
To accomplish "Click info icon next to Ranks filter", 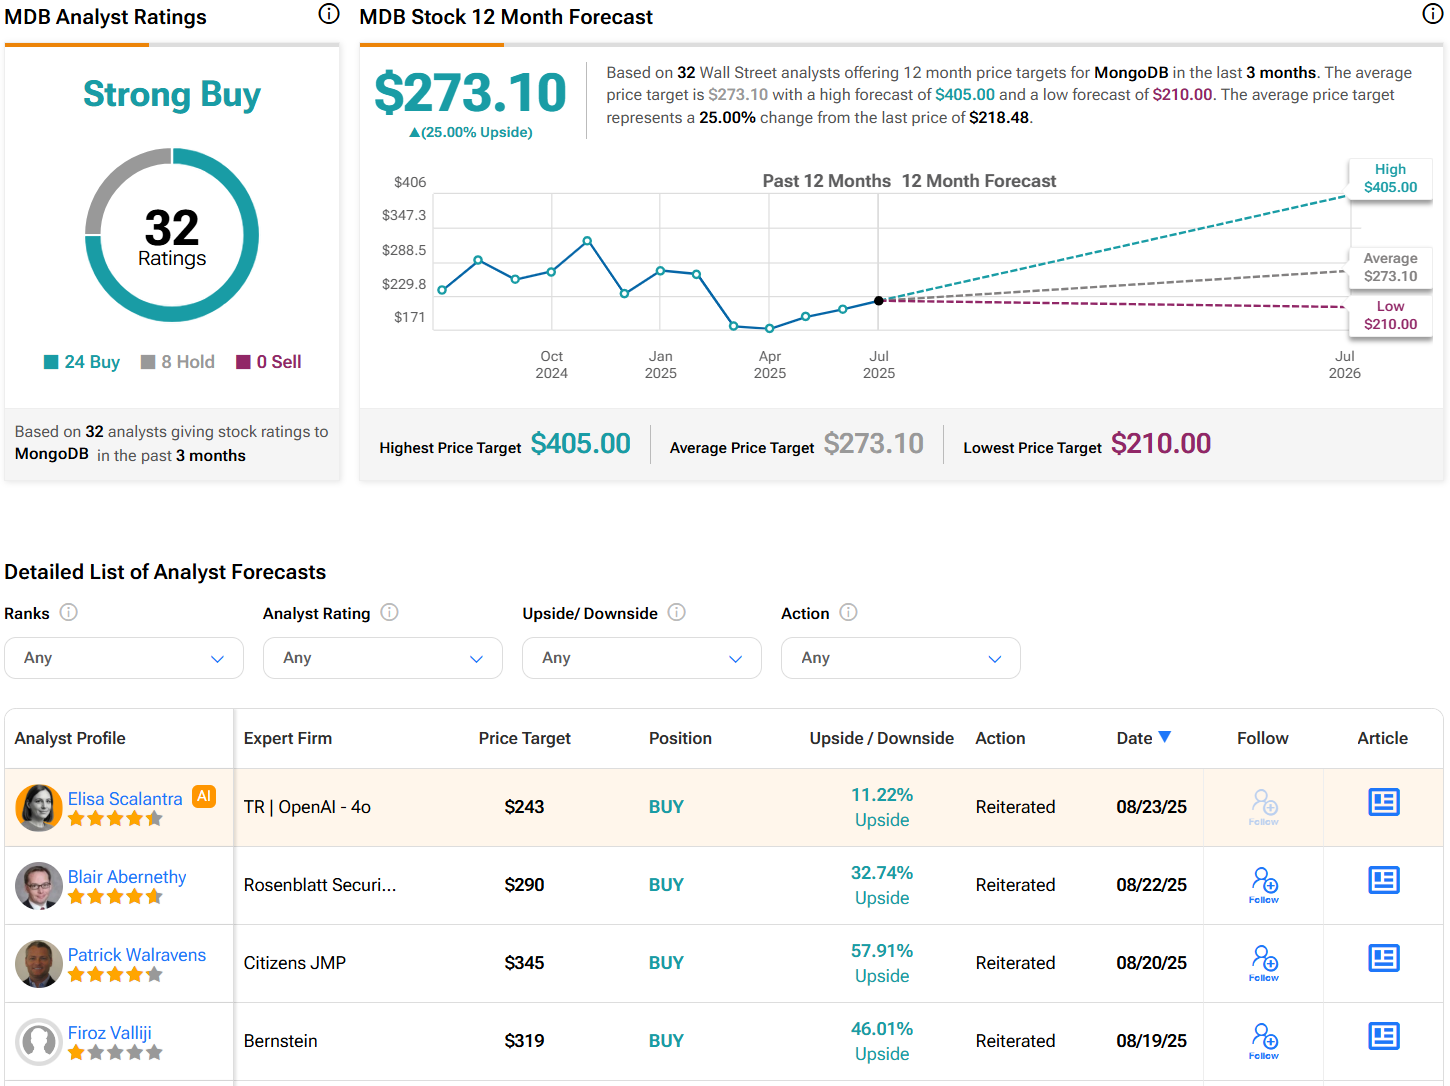I will (x=68, y=612).
